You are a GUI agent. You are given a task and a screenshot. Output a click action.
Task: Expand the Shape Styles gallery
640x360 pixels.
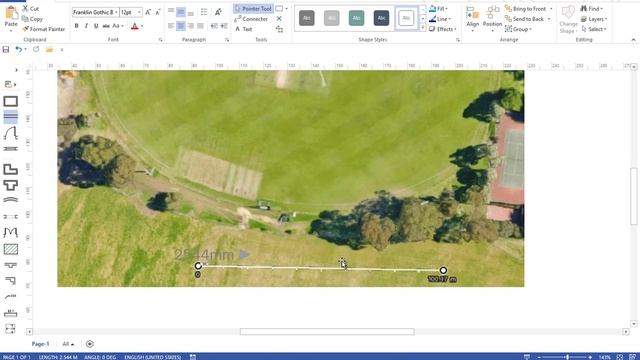[423, 28]
